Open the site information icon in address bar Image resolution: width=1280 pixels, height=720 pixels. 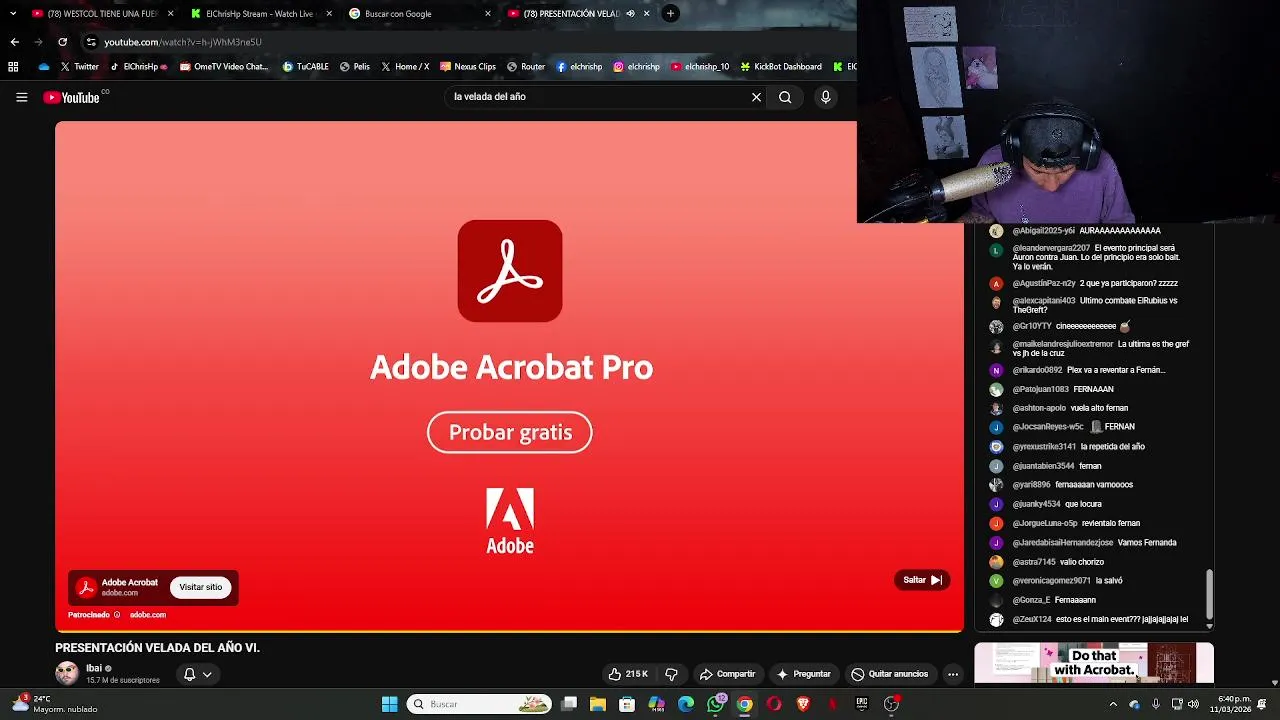click(91, 42)
